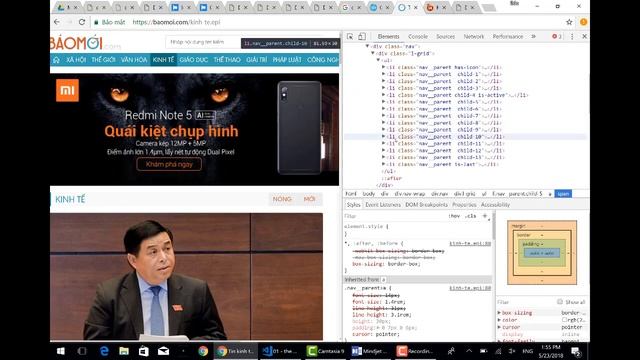Expand the nav__parent is-last li node

click(x=383, y=164)
